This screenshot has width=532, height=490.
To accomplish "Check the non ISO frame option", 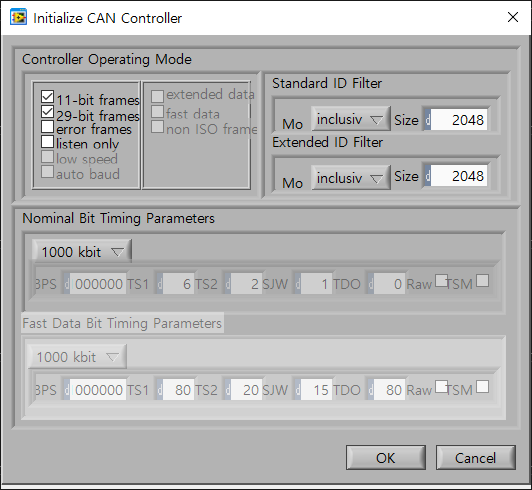I will 157,127.
